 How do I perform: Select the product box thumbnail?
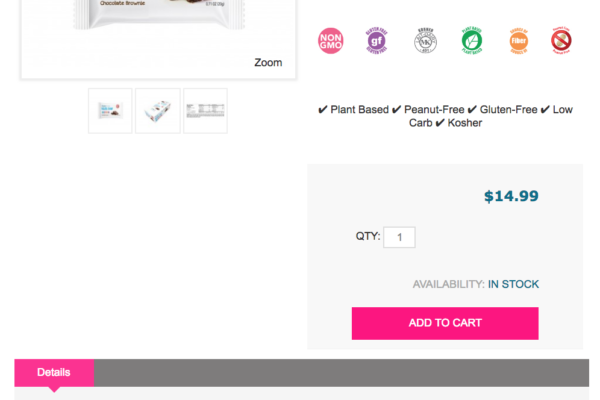pos(158,111)
